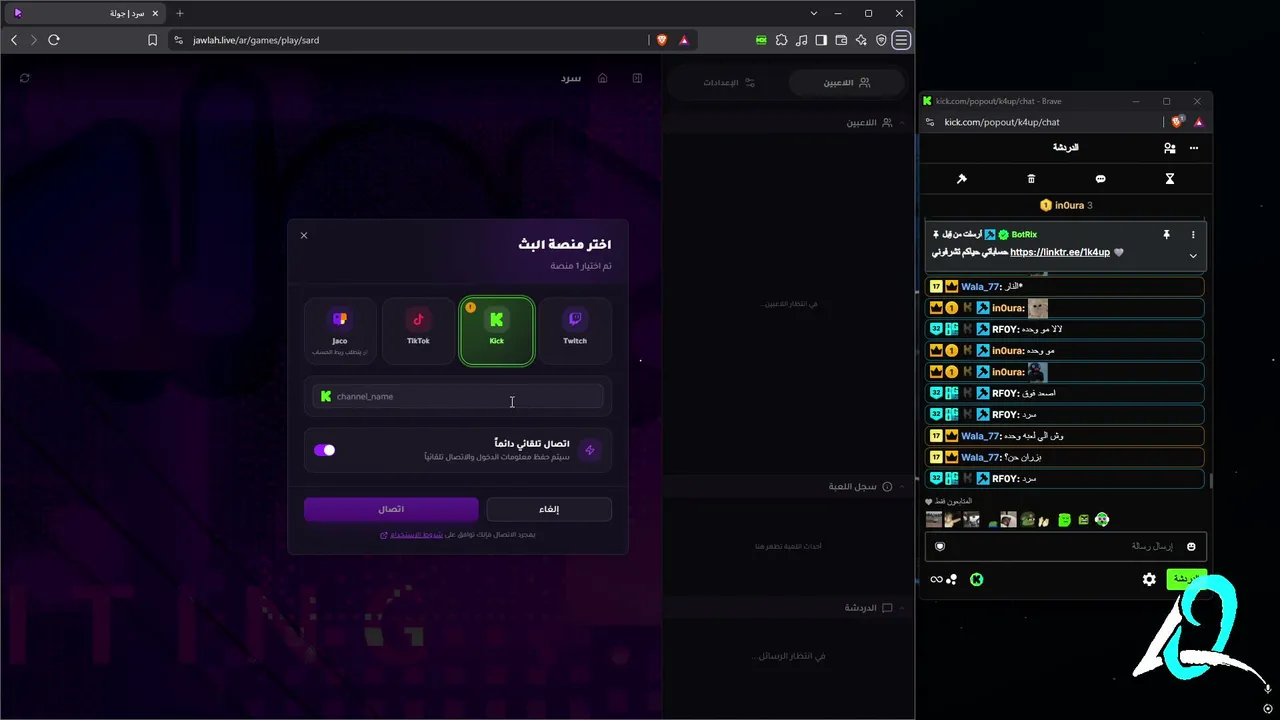
Task: Select the Jaco streaming platform card
Action: (x=340, y=331)
